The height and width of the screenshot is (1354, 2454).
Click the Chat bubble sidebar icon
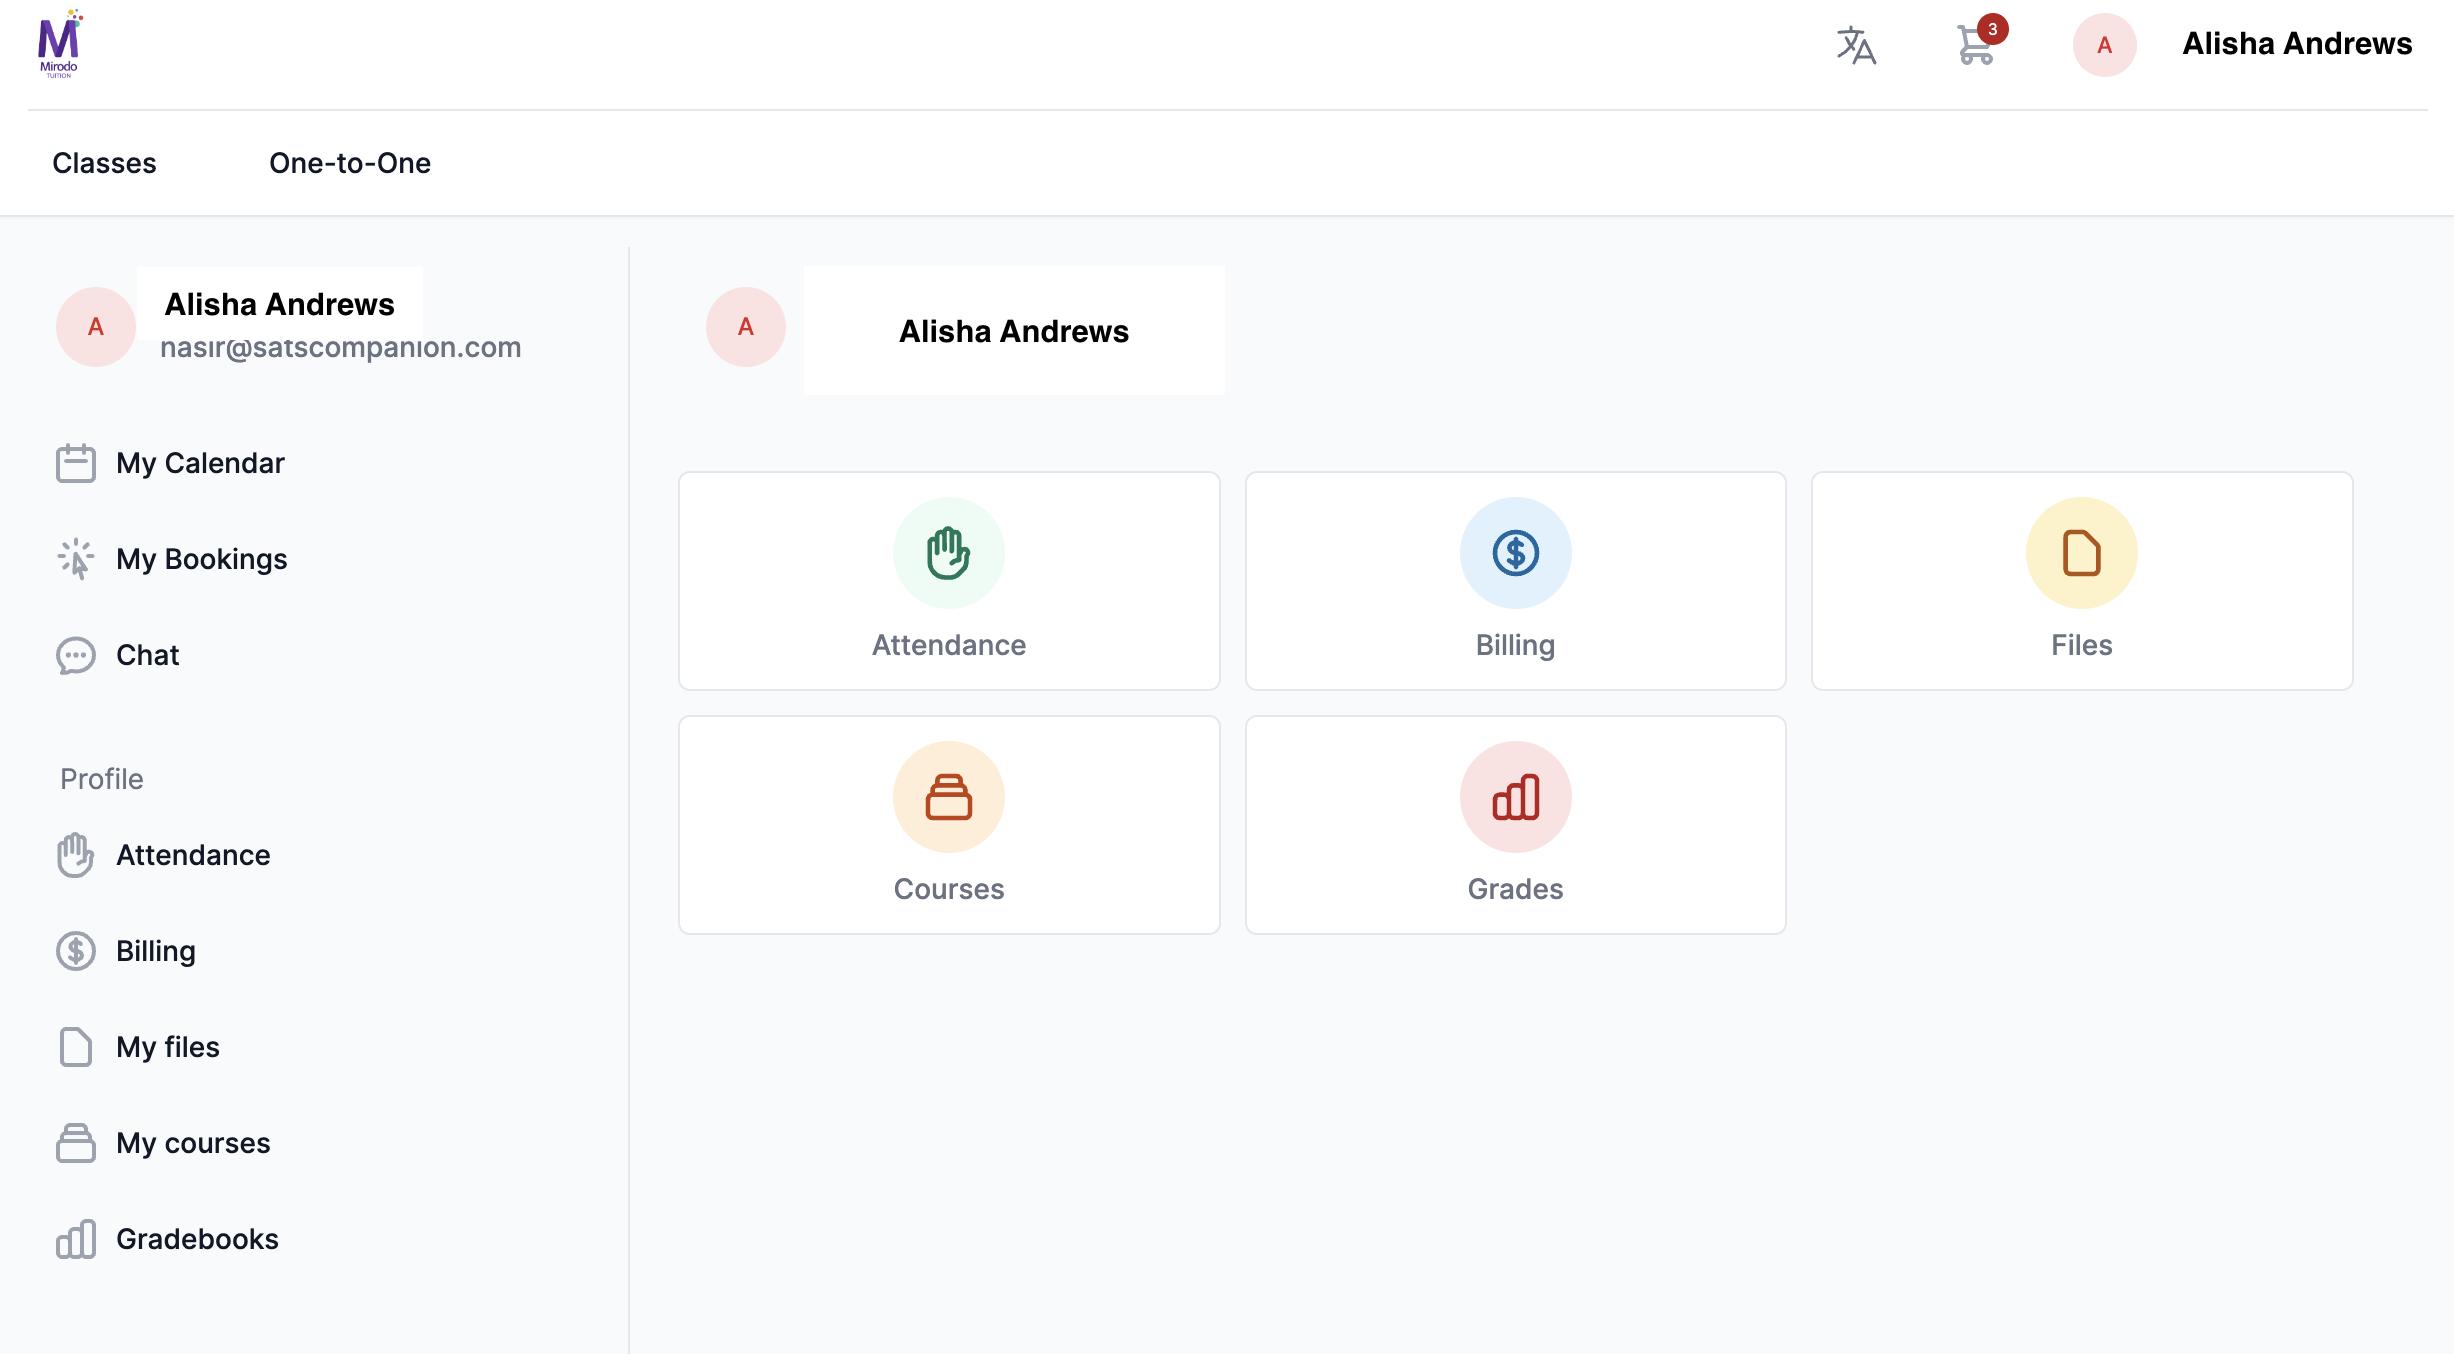[x=76, y=655]
